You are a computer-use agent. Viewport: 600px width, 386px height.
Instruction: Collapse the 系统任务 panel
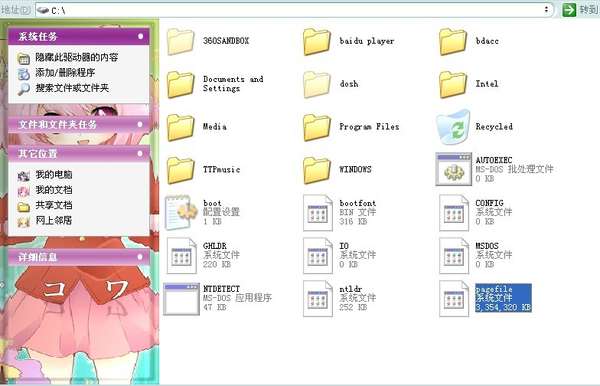(x=140, y=36)
